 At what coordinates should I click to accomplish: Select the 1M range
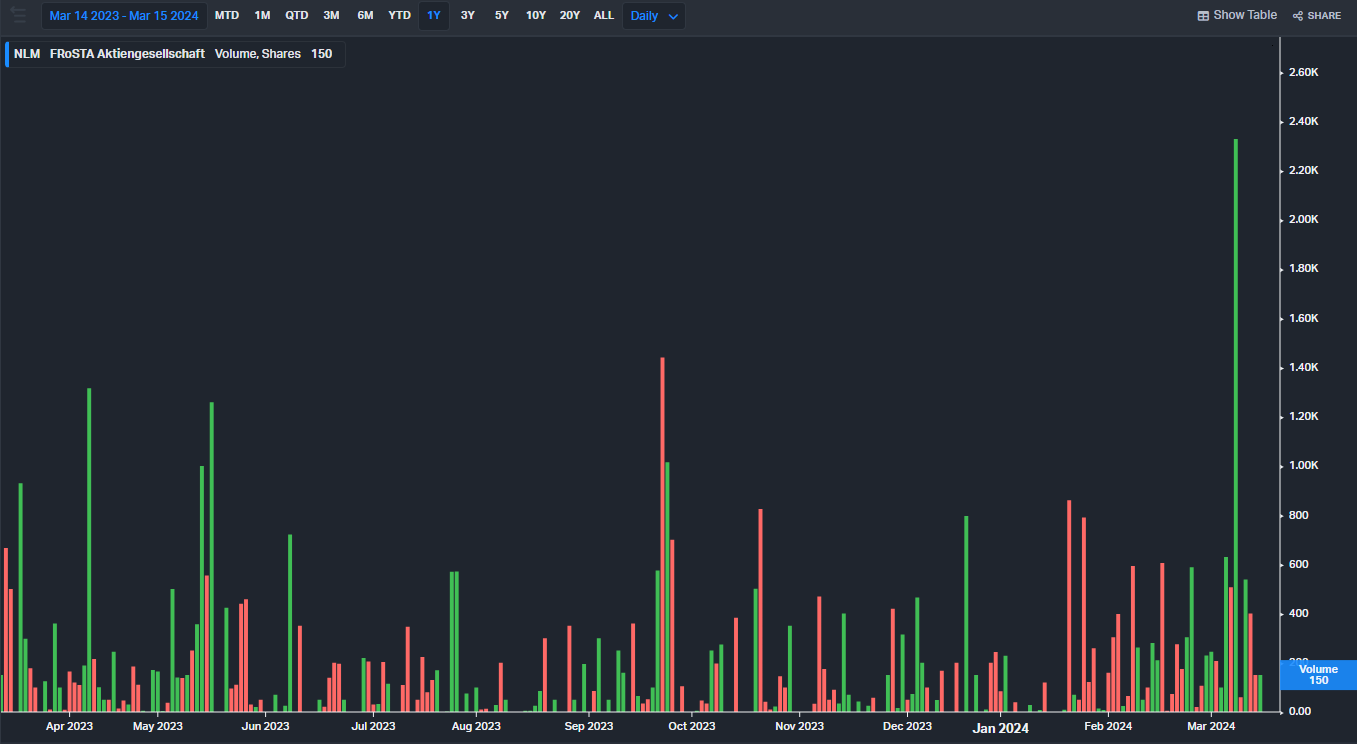262,16
